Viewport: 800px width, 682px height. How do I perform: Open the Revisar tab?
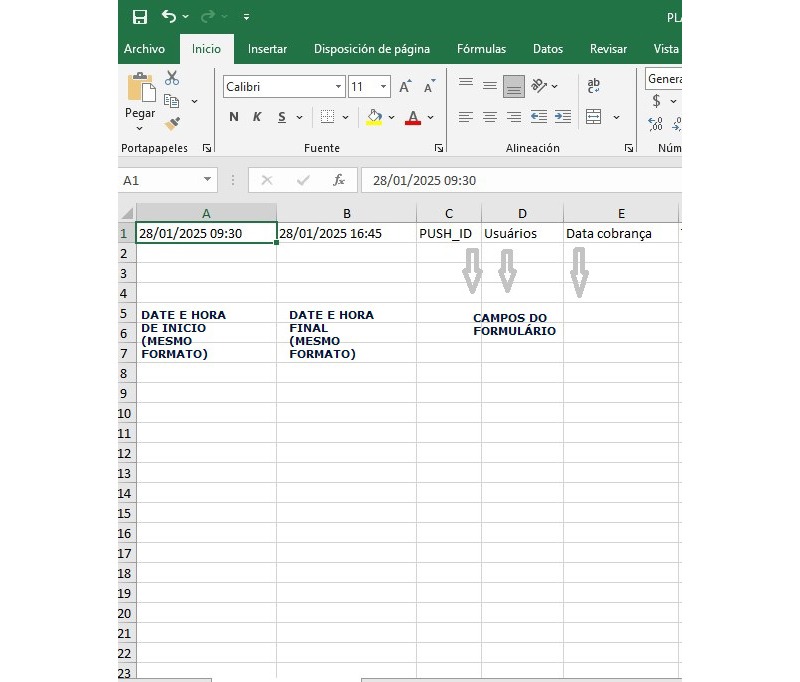[x=608, y=49]
